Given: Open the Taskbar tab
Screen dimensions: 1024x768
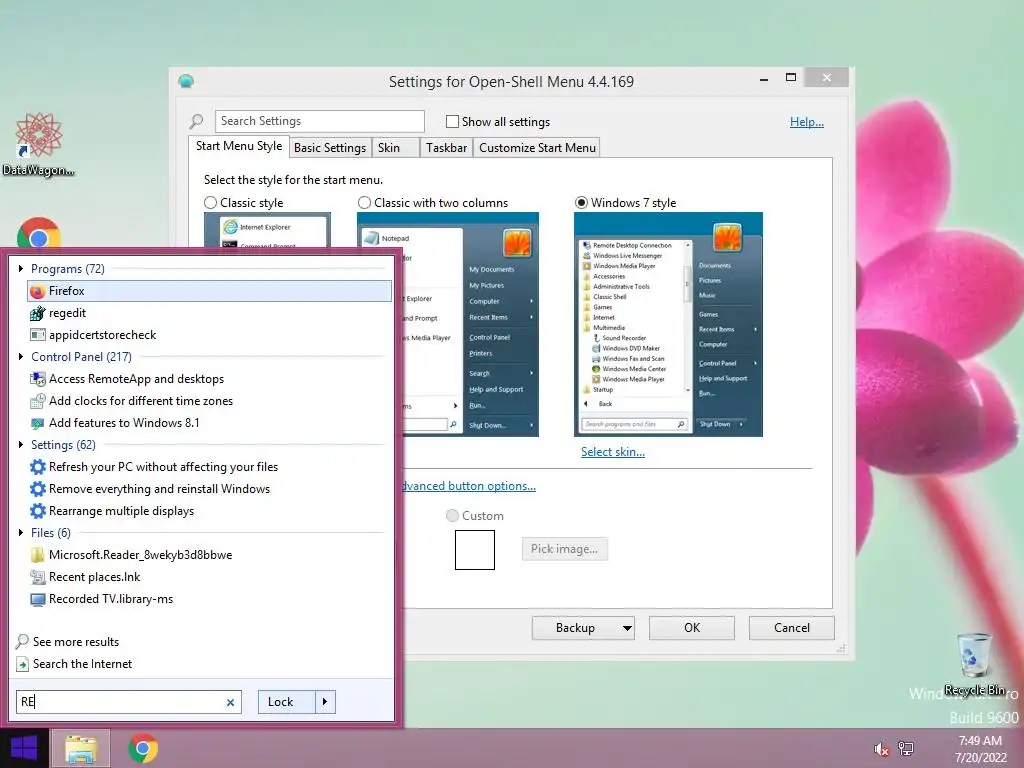Looking at the screenshot, I should (447, 148).
